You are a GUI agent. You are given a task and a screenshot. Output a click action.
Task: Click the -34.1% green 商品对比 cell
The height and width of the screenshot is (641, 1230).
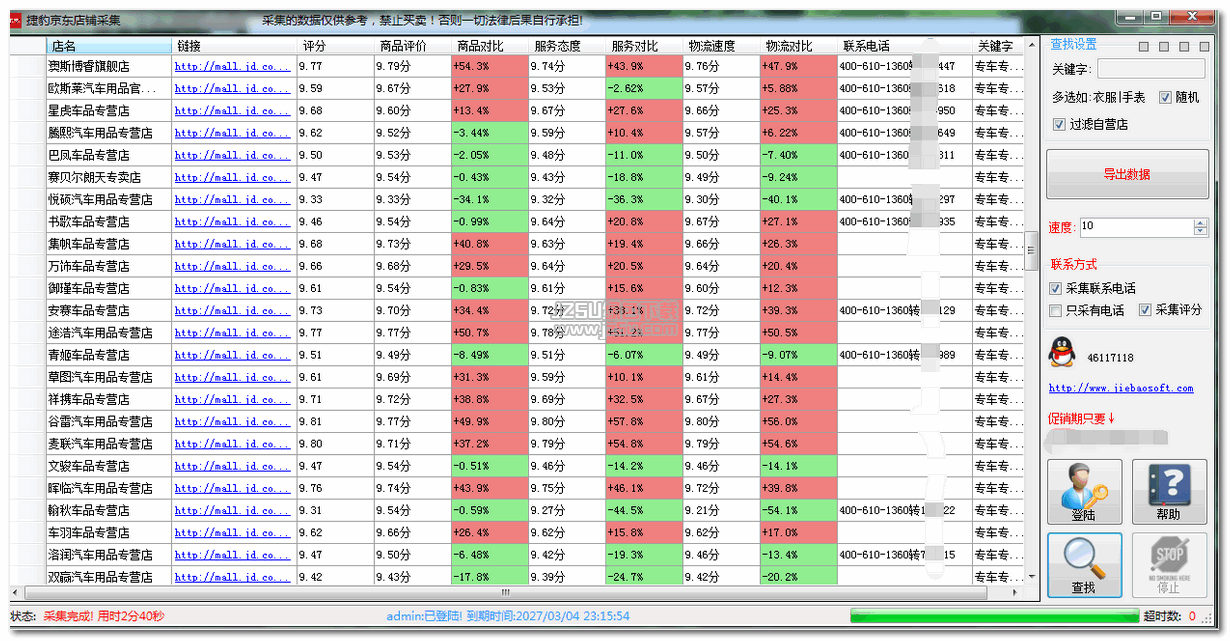pos(489,199)
